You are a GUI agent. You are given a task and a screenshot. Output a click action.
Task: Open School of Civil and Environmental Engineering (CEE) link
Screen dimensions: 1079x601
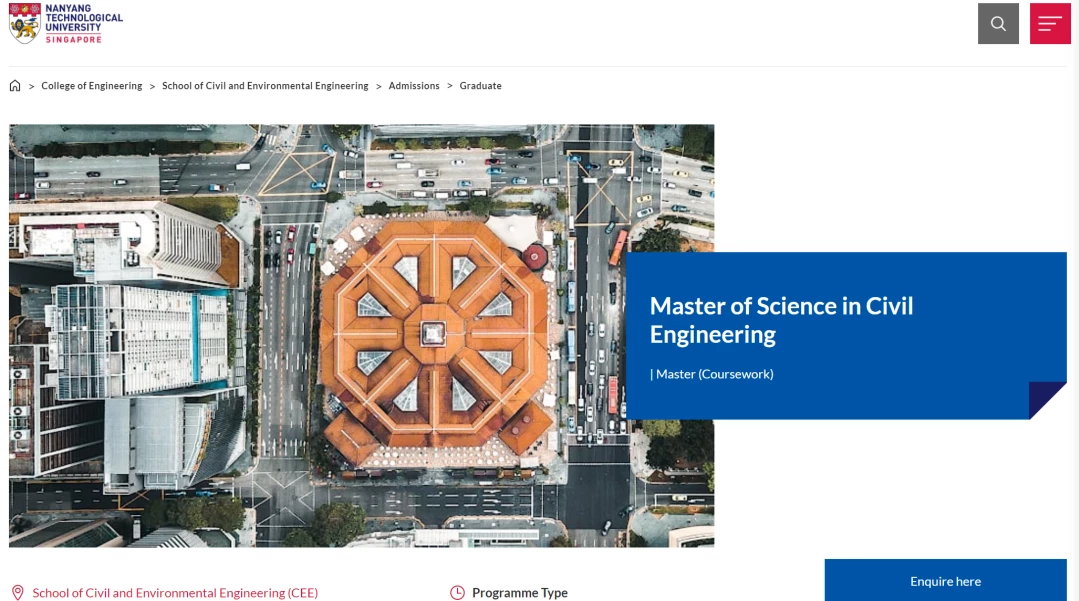[175, 593]
